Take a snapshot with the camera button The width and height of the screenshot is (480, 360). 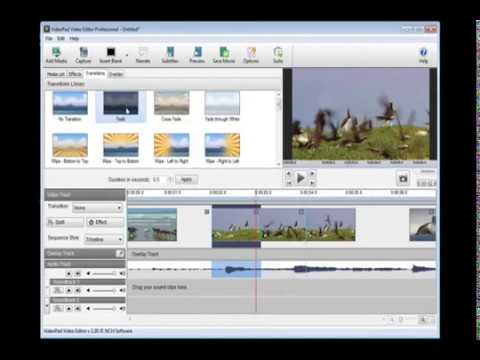[403, 179]
